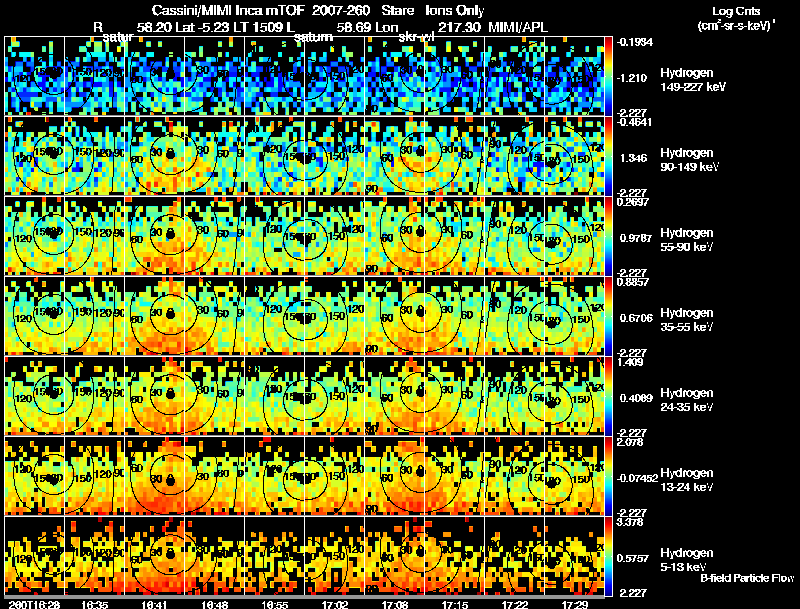Click the 'Ions Only' label in the title

coord(454,10)
